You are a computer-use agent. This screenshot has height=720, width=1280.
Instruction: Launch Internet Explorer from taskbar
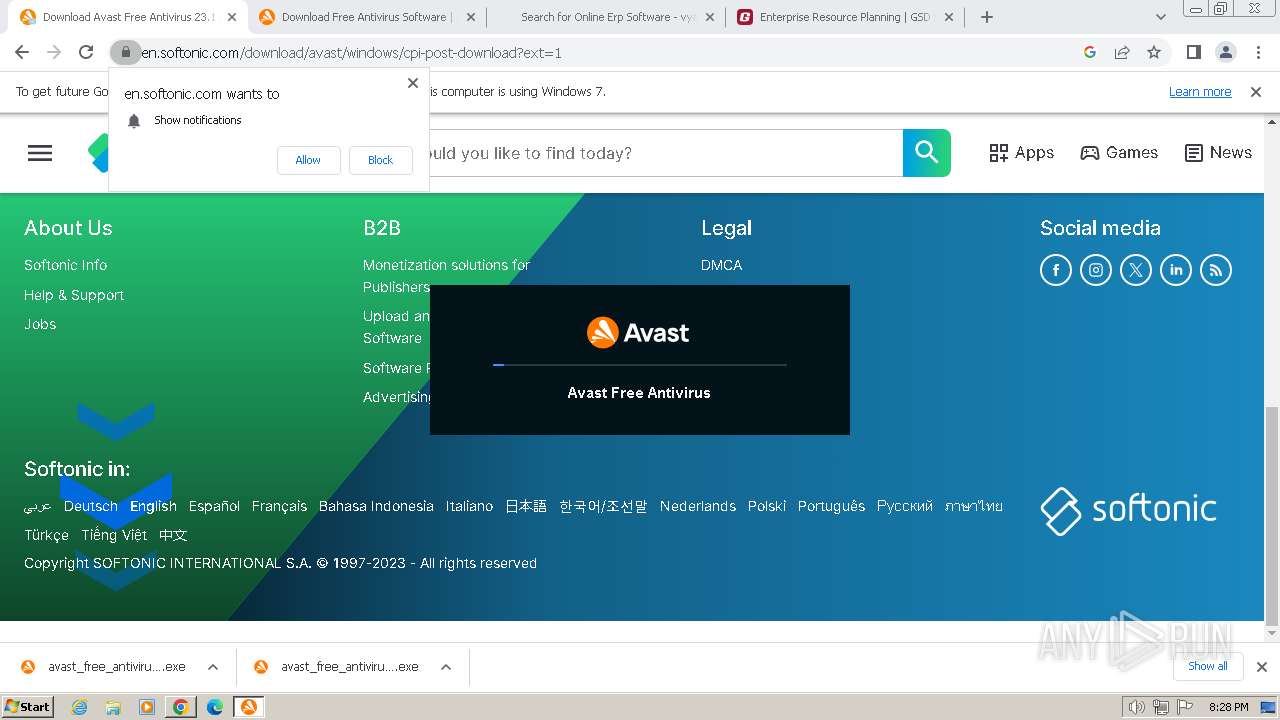80,707
